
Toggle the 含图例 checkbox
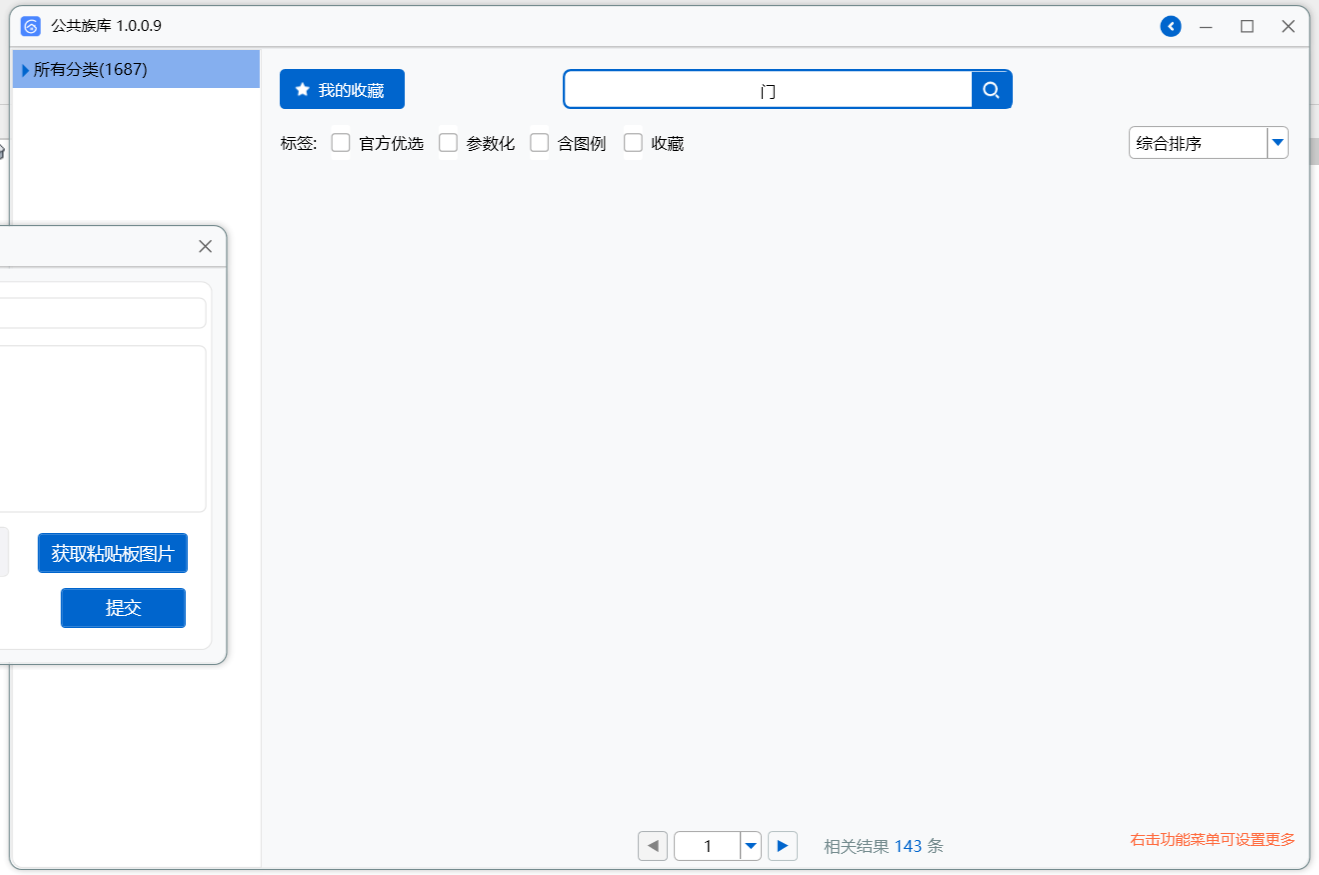point(539,143)
